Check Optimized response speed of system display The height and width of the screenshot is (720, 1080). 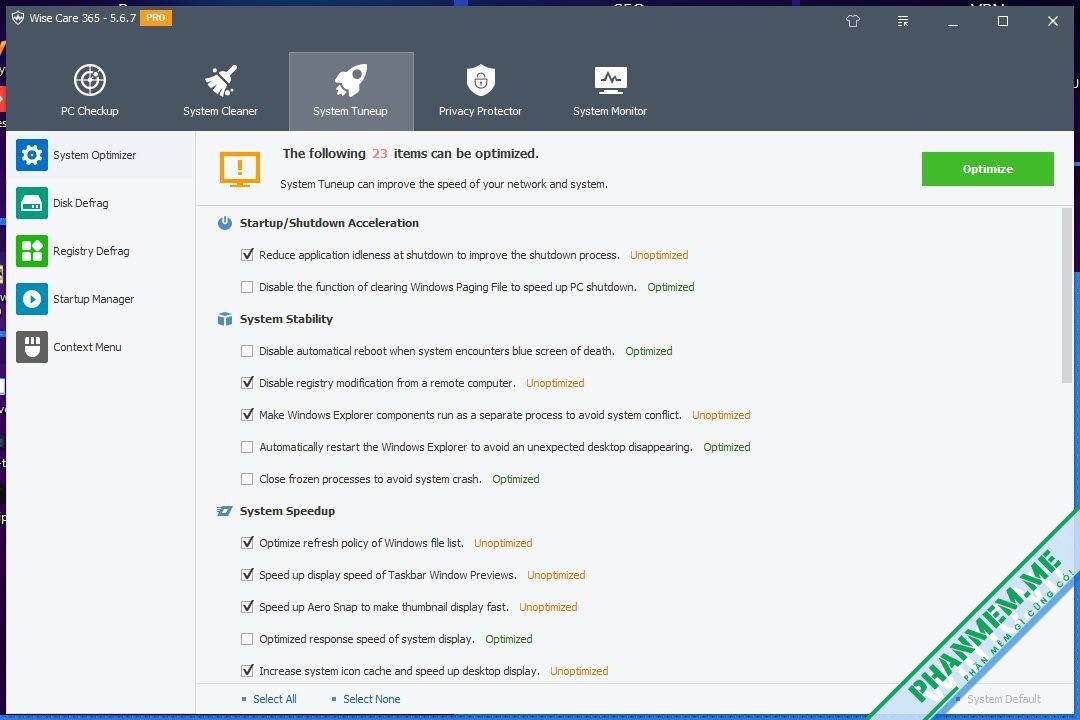point(247,639)
